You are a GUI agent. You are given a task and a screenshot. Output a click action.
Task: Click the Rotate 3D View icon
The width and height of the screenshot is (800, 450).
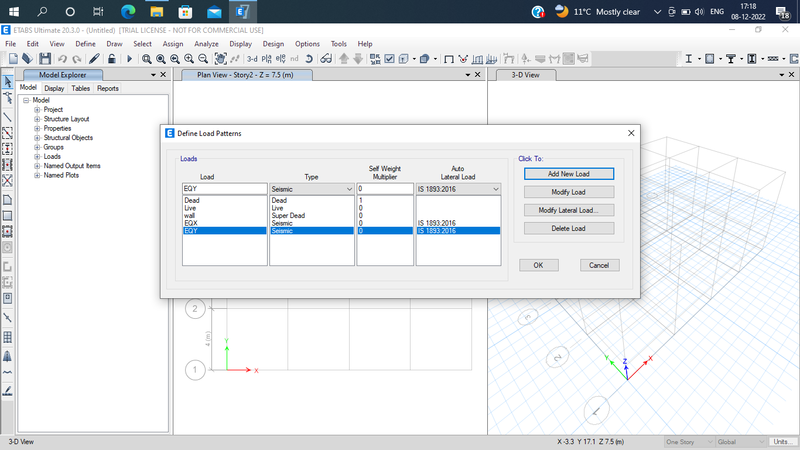coord(309,59)
